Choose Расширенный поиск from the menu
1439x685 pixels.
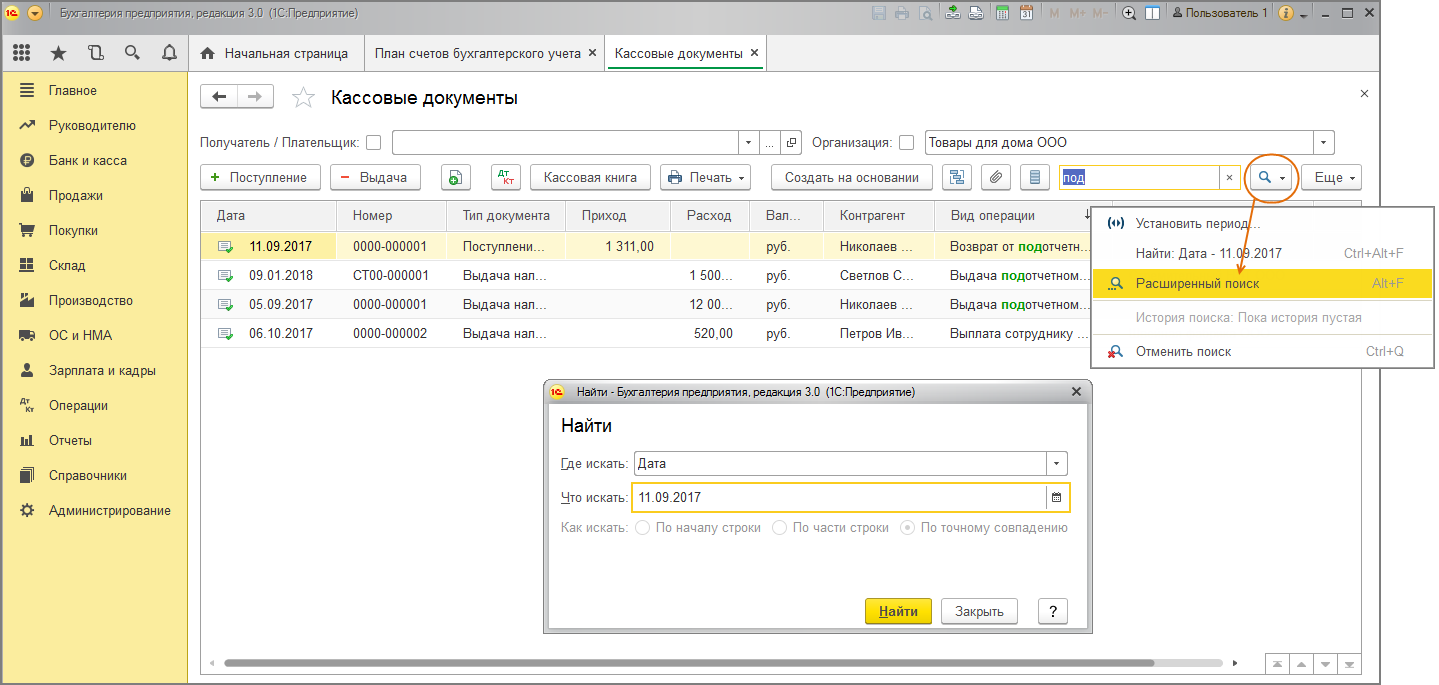point(1197,284)
